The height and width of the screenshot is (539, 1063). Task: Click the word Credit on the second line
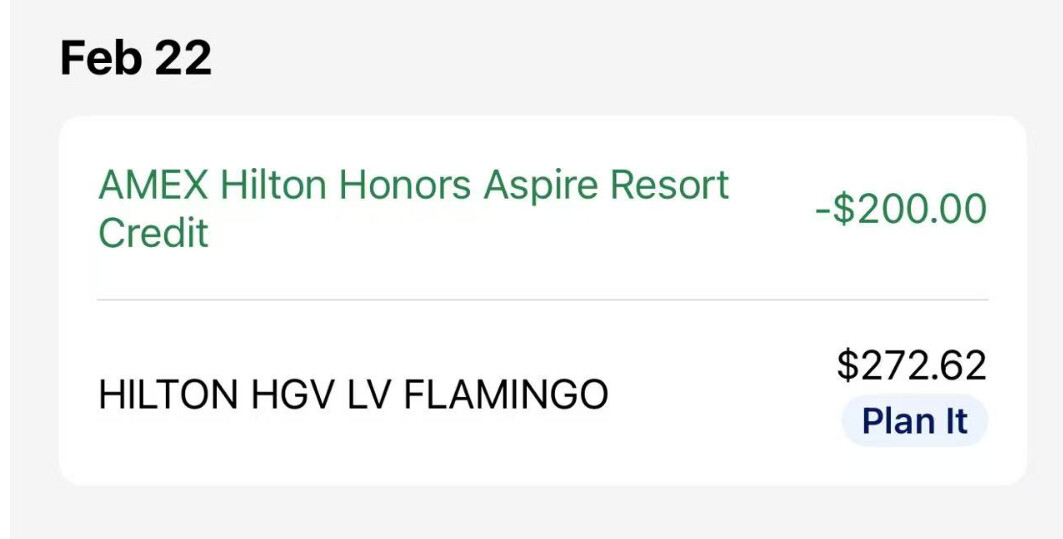coord(153,233)
